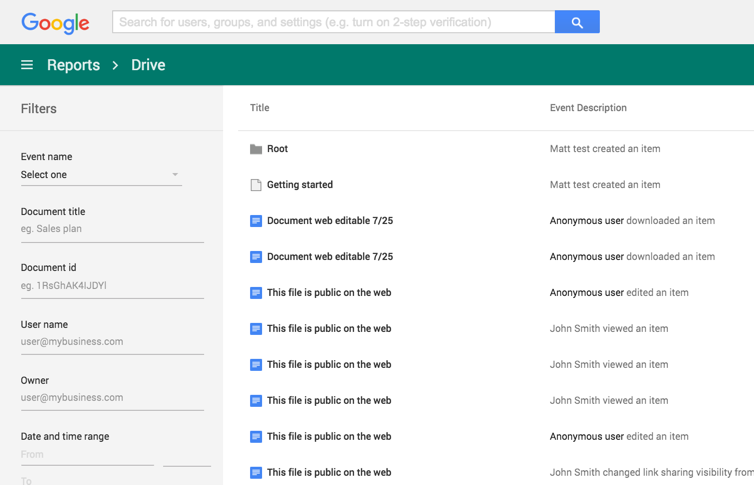This screenshot has height=485, width=754.
Task: Focus the admin search box
Action: (333, 22)
